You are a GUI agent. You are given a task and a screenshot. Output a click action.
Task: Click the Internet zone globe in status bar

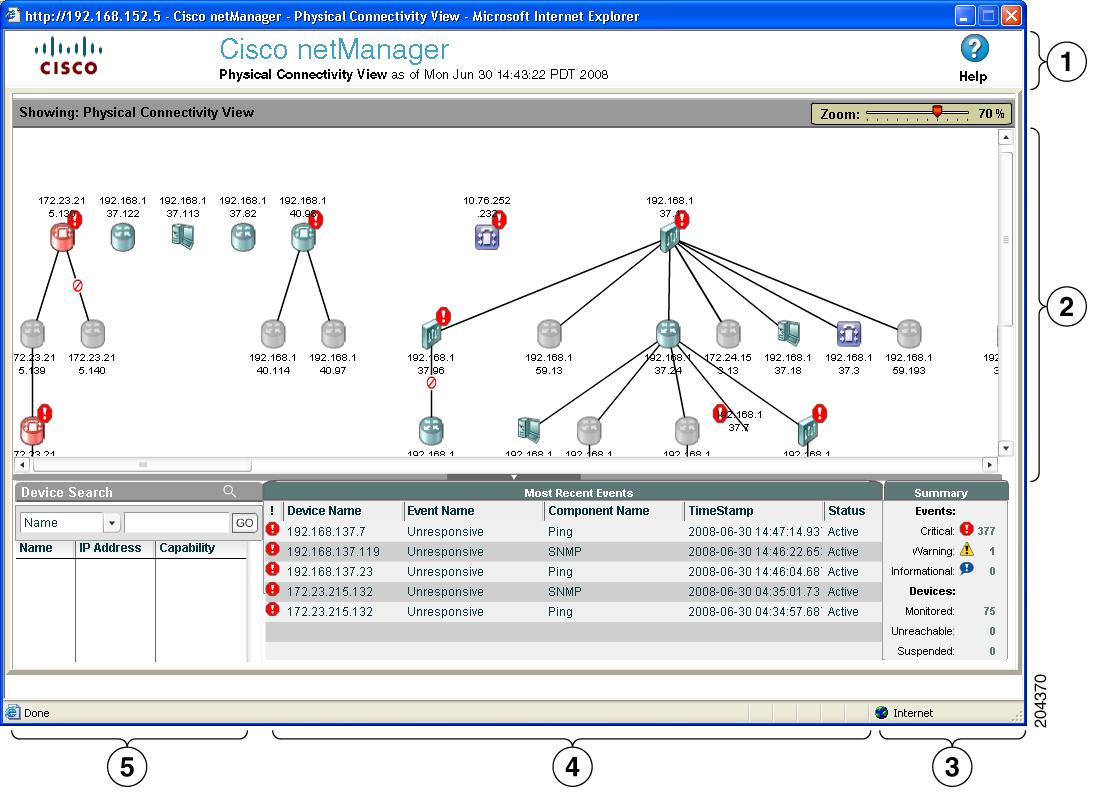pyautogui.click(x=881, y=712)
